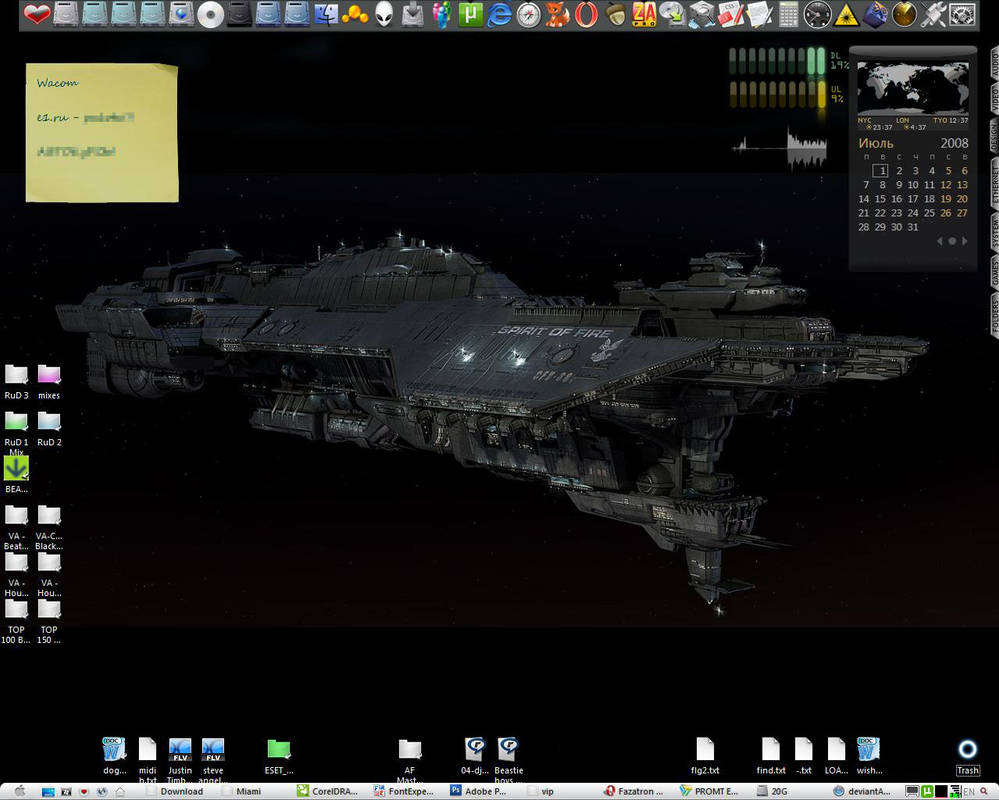Click the tray search magnifier icon
The image size is (999, 800).
click(x=985, y=792)
